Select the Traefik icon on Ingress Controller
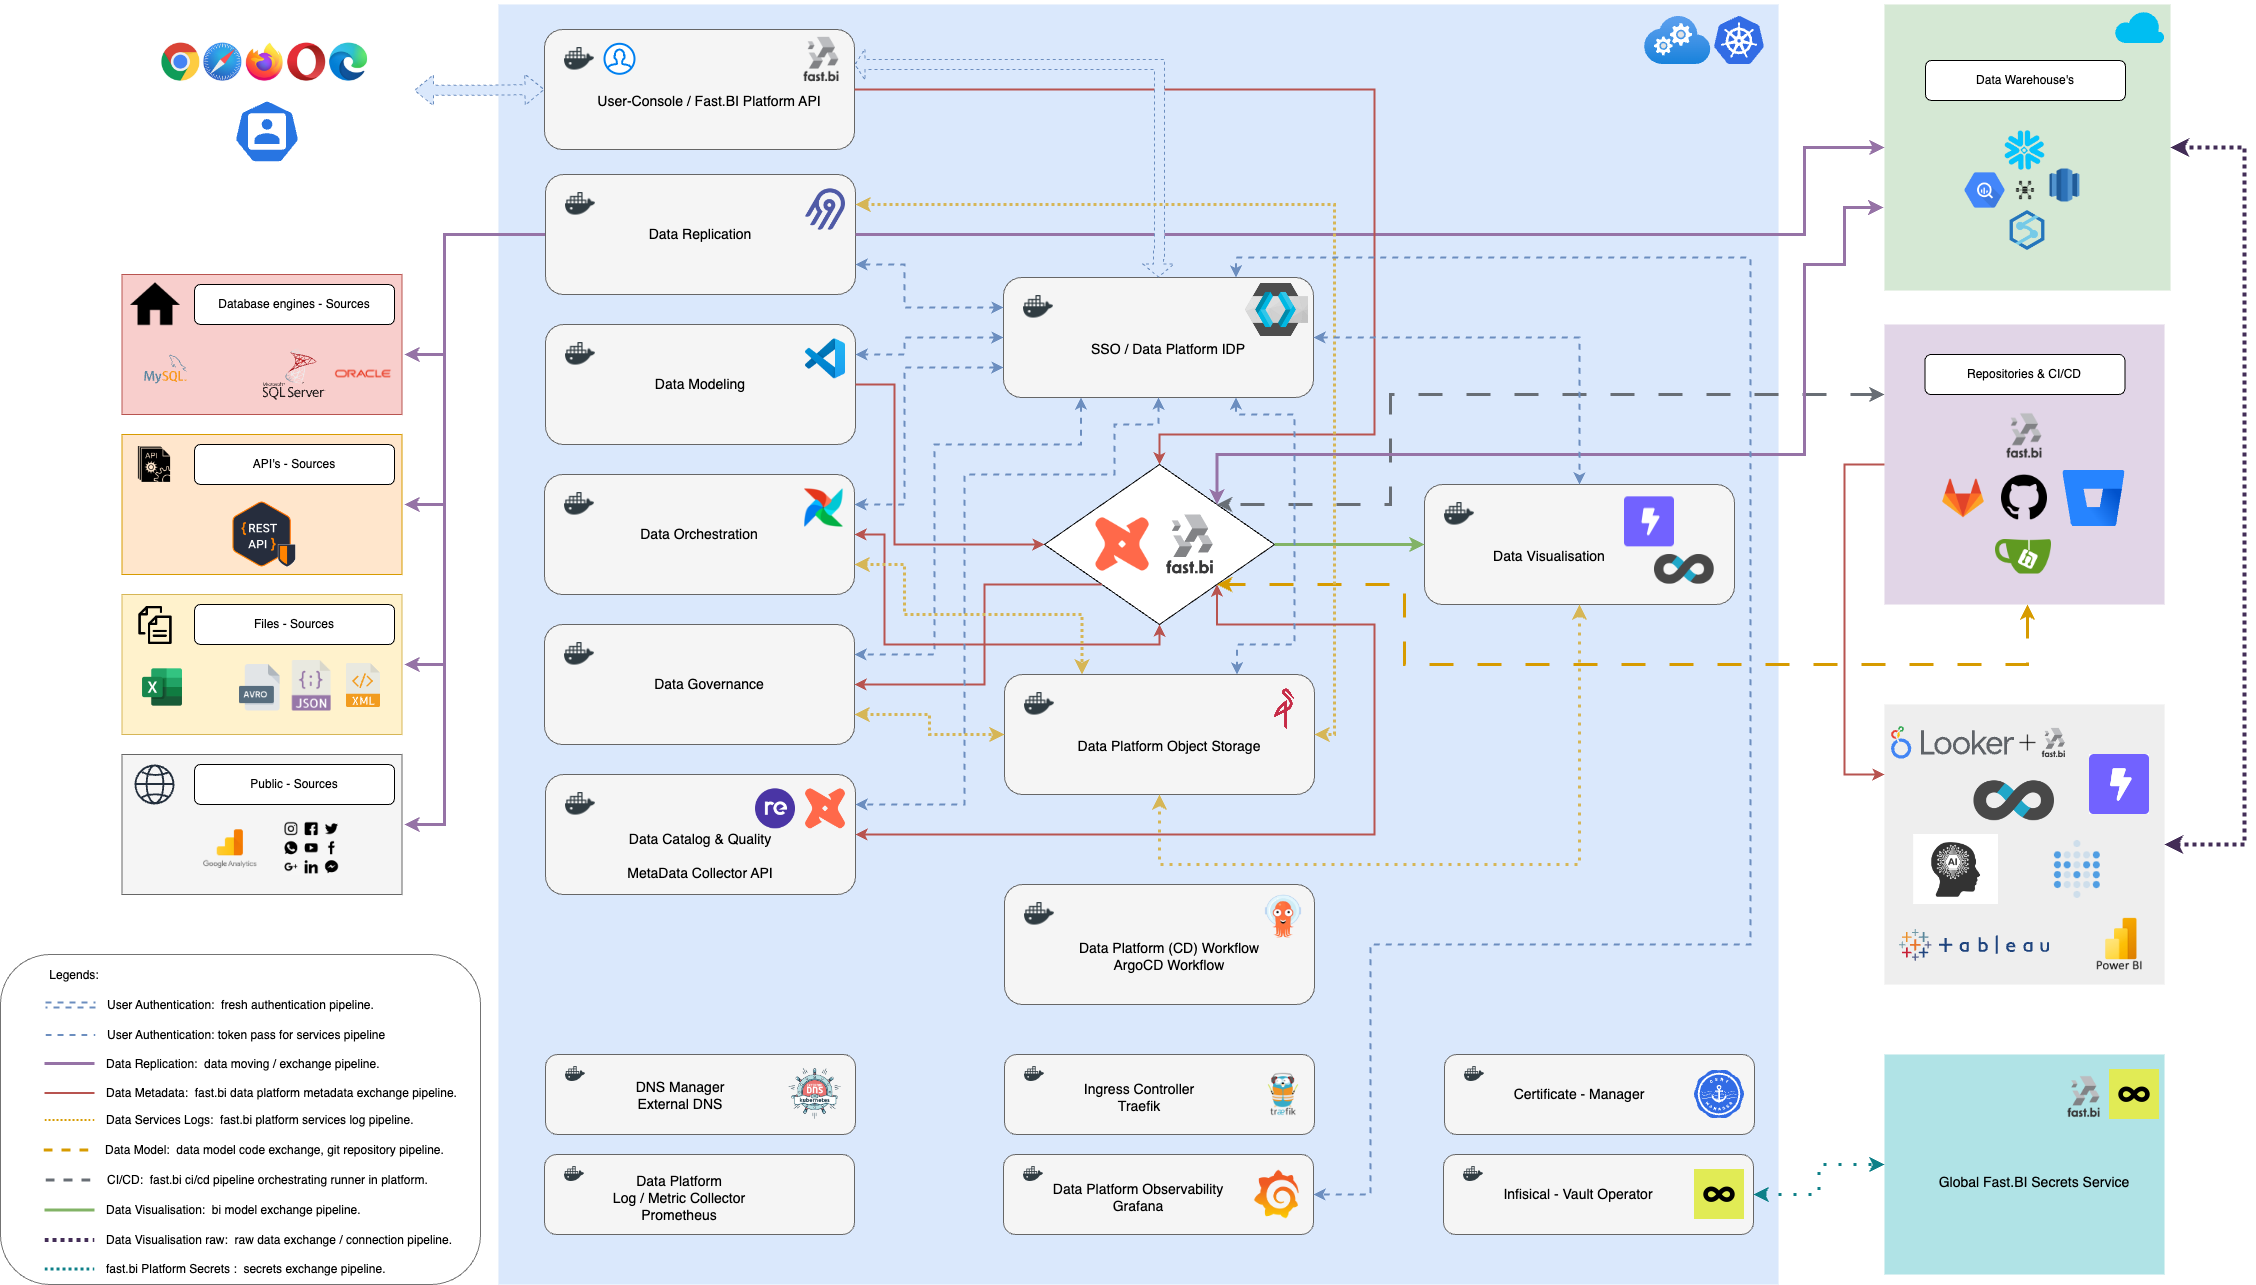2256x1285 pixels. (x=1283, y=1094)
